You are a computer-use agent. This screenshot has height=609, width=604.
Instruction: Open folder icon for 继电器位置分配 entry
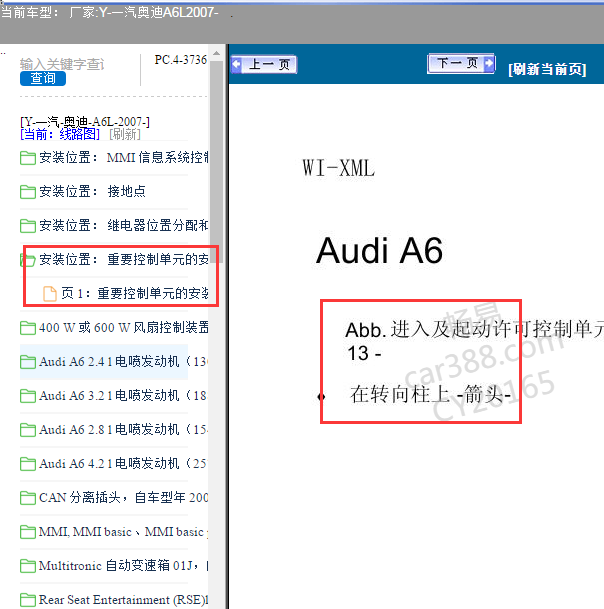pos(28,226)
